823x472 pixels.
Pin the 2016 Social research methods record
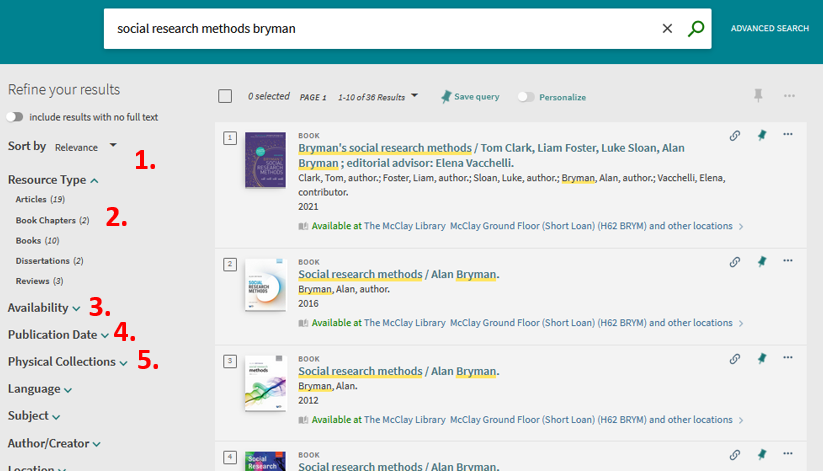(762, 262)
